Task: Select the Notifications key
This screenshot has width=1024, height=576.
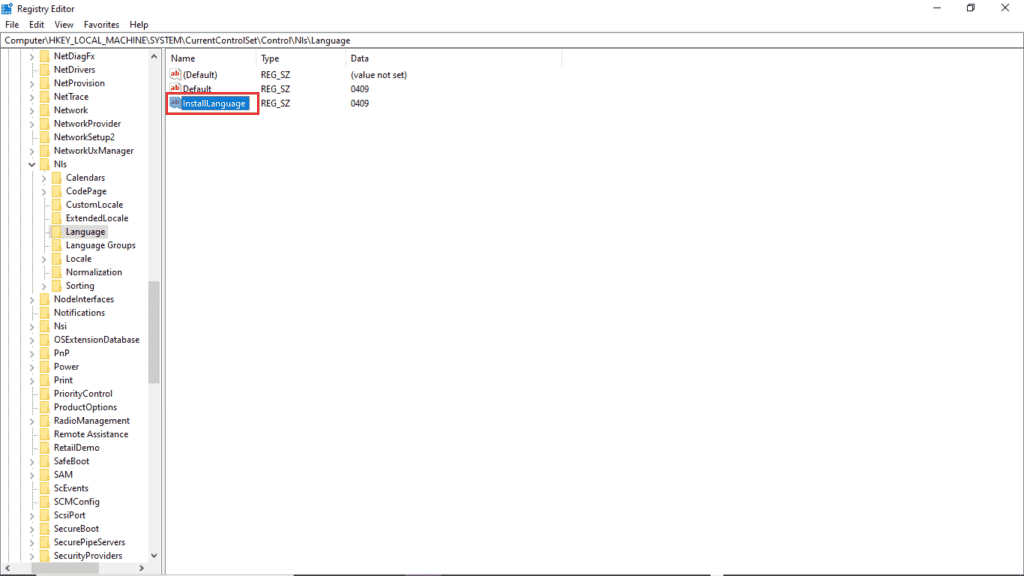Action: tap(79, 312)
